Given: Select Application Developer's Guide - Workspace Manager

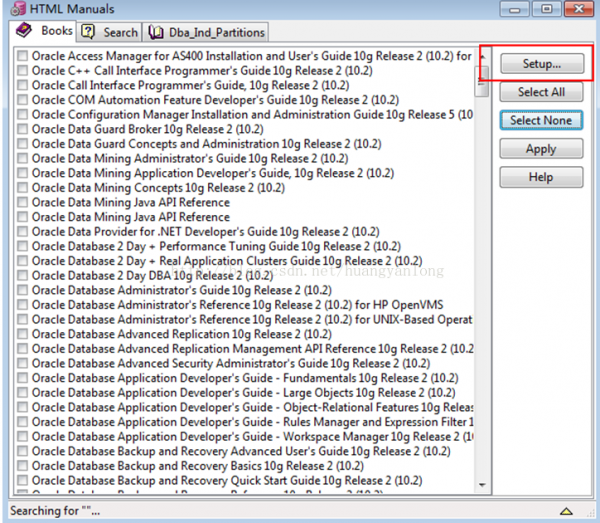Looking at the screenshot, I should pyautogui.click(x=253, y=436).
